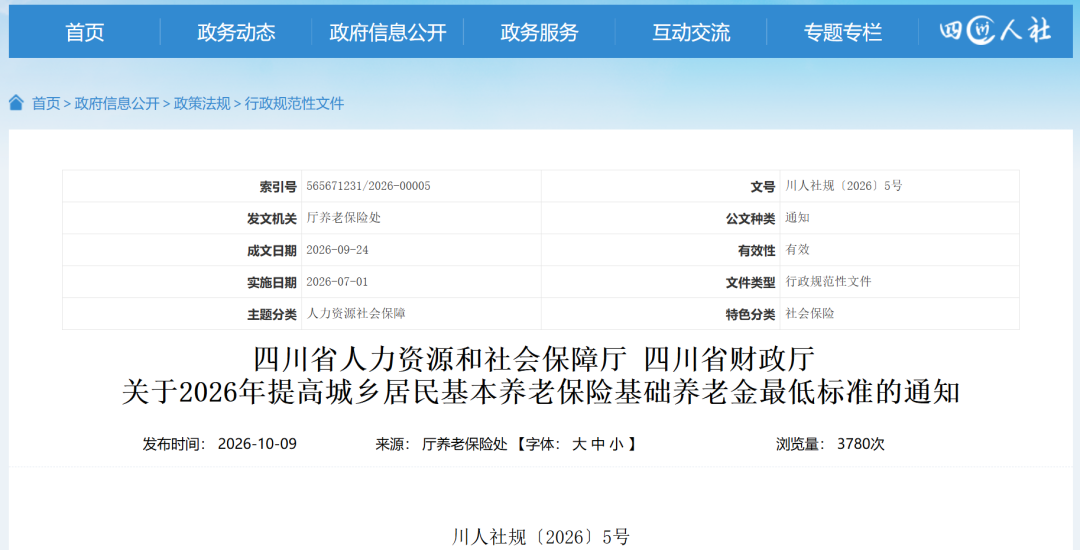Open the 专题专栏 navigation item
The width and height of the screenshot is (1080, 550).
(x=842, y=32)
